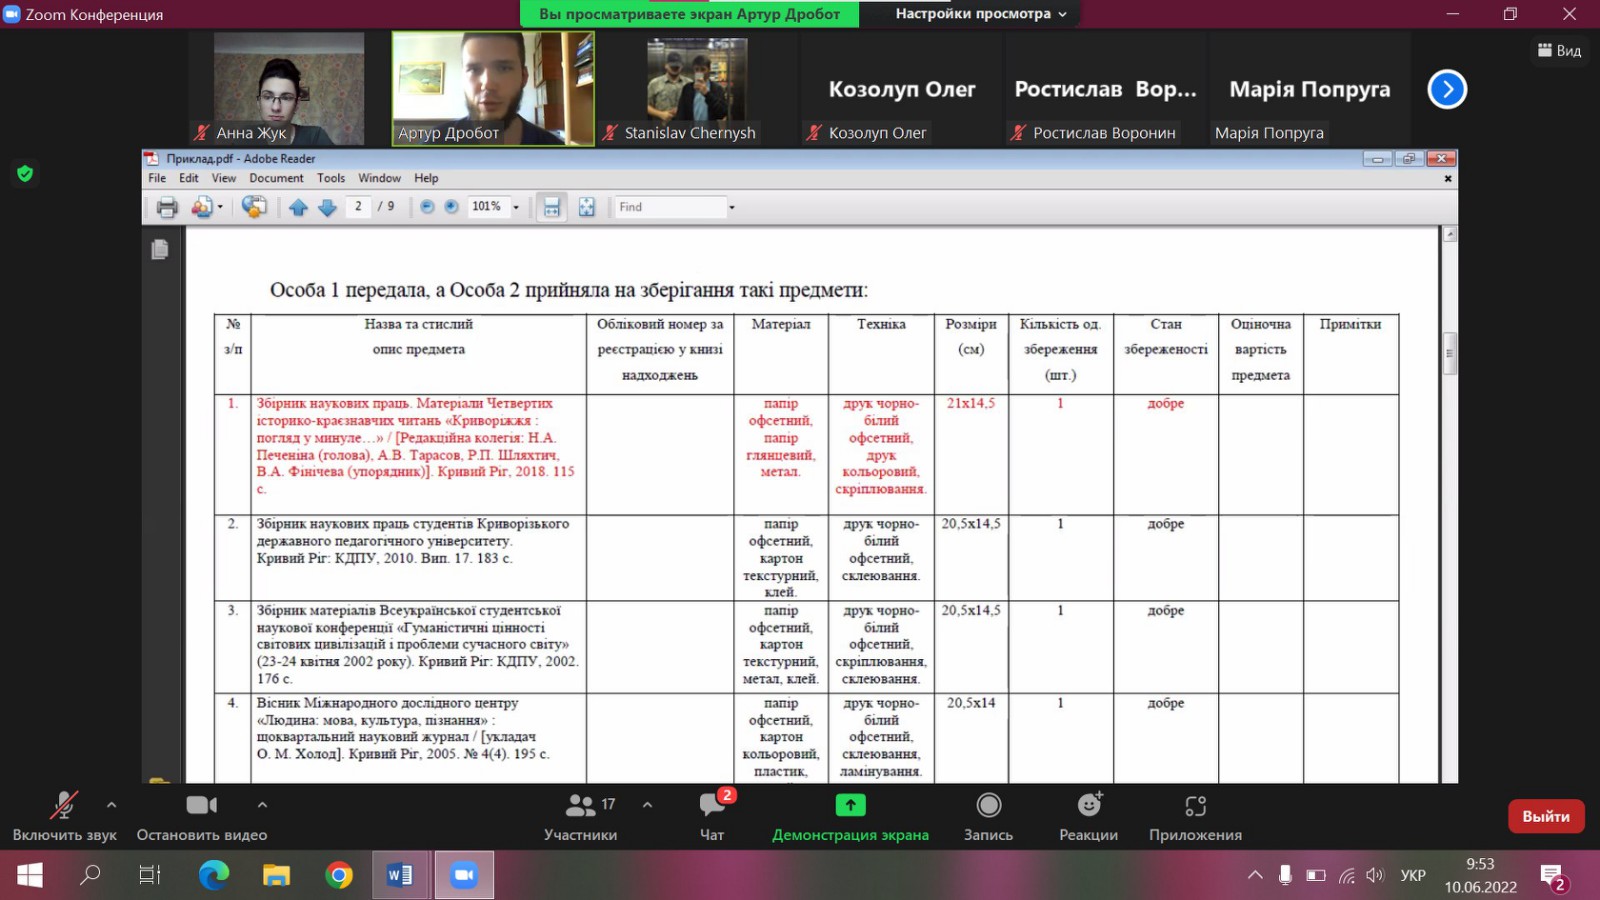Click the Share Screen green icon

(x=850, y=806)
